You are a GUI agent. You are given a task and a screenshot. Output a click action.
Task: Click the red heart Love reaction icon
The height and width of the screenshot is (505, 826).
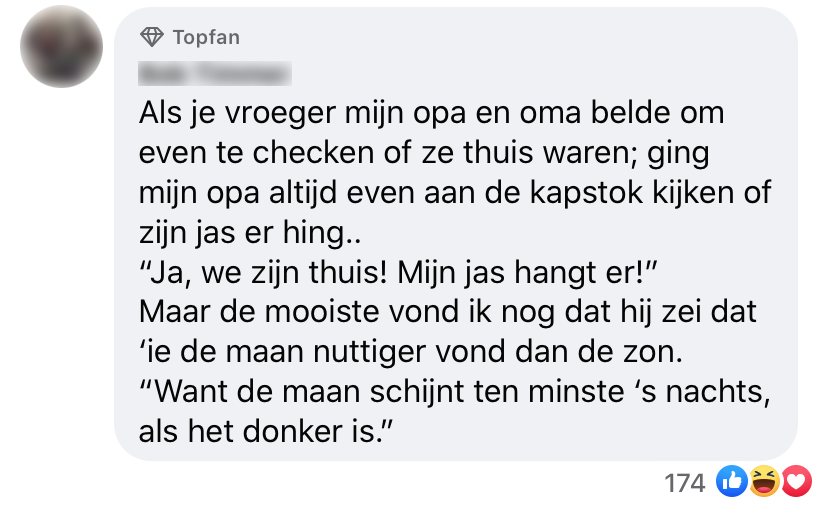click(x=795, y=483)
